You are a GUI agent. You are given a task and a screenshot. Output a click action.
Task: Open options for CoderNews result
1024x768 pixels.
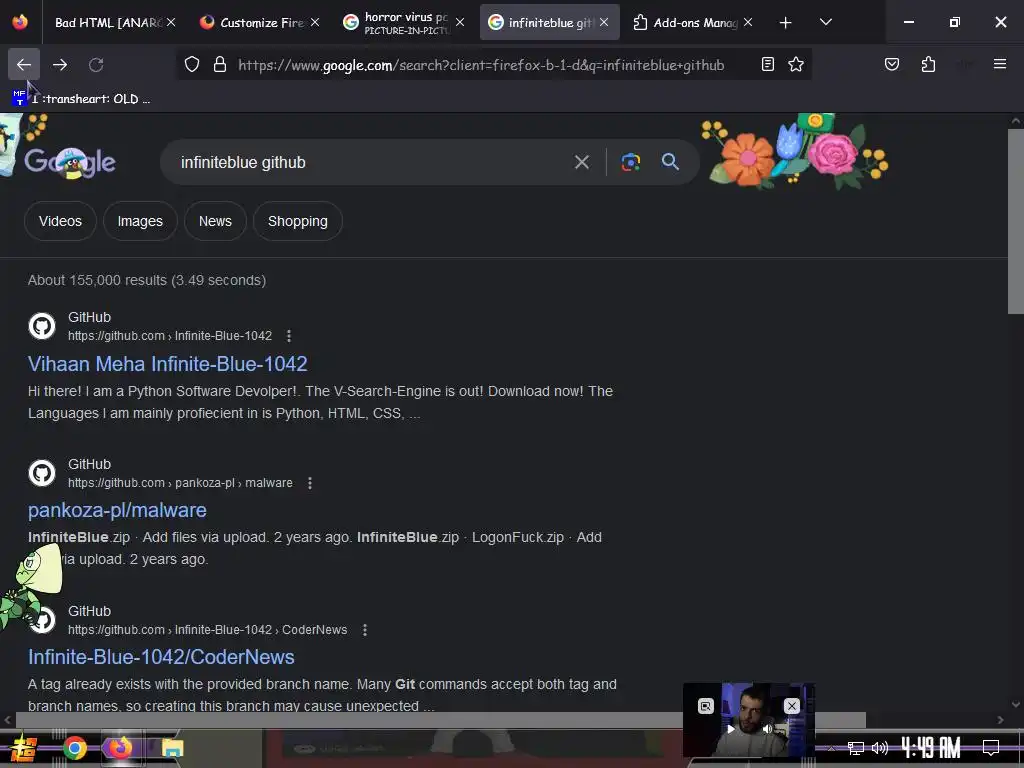click(x=364, y=630)
